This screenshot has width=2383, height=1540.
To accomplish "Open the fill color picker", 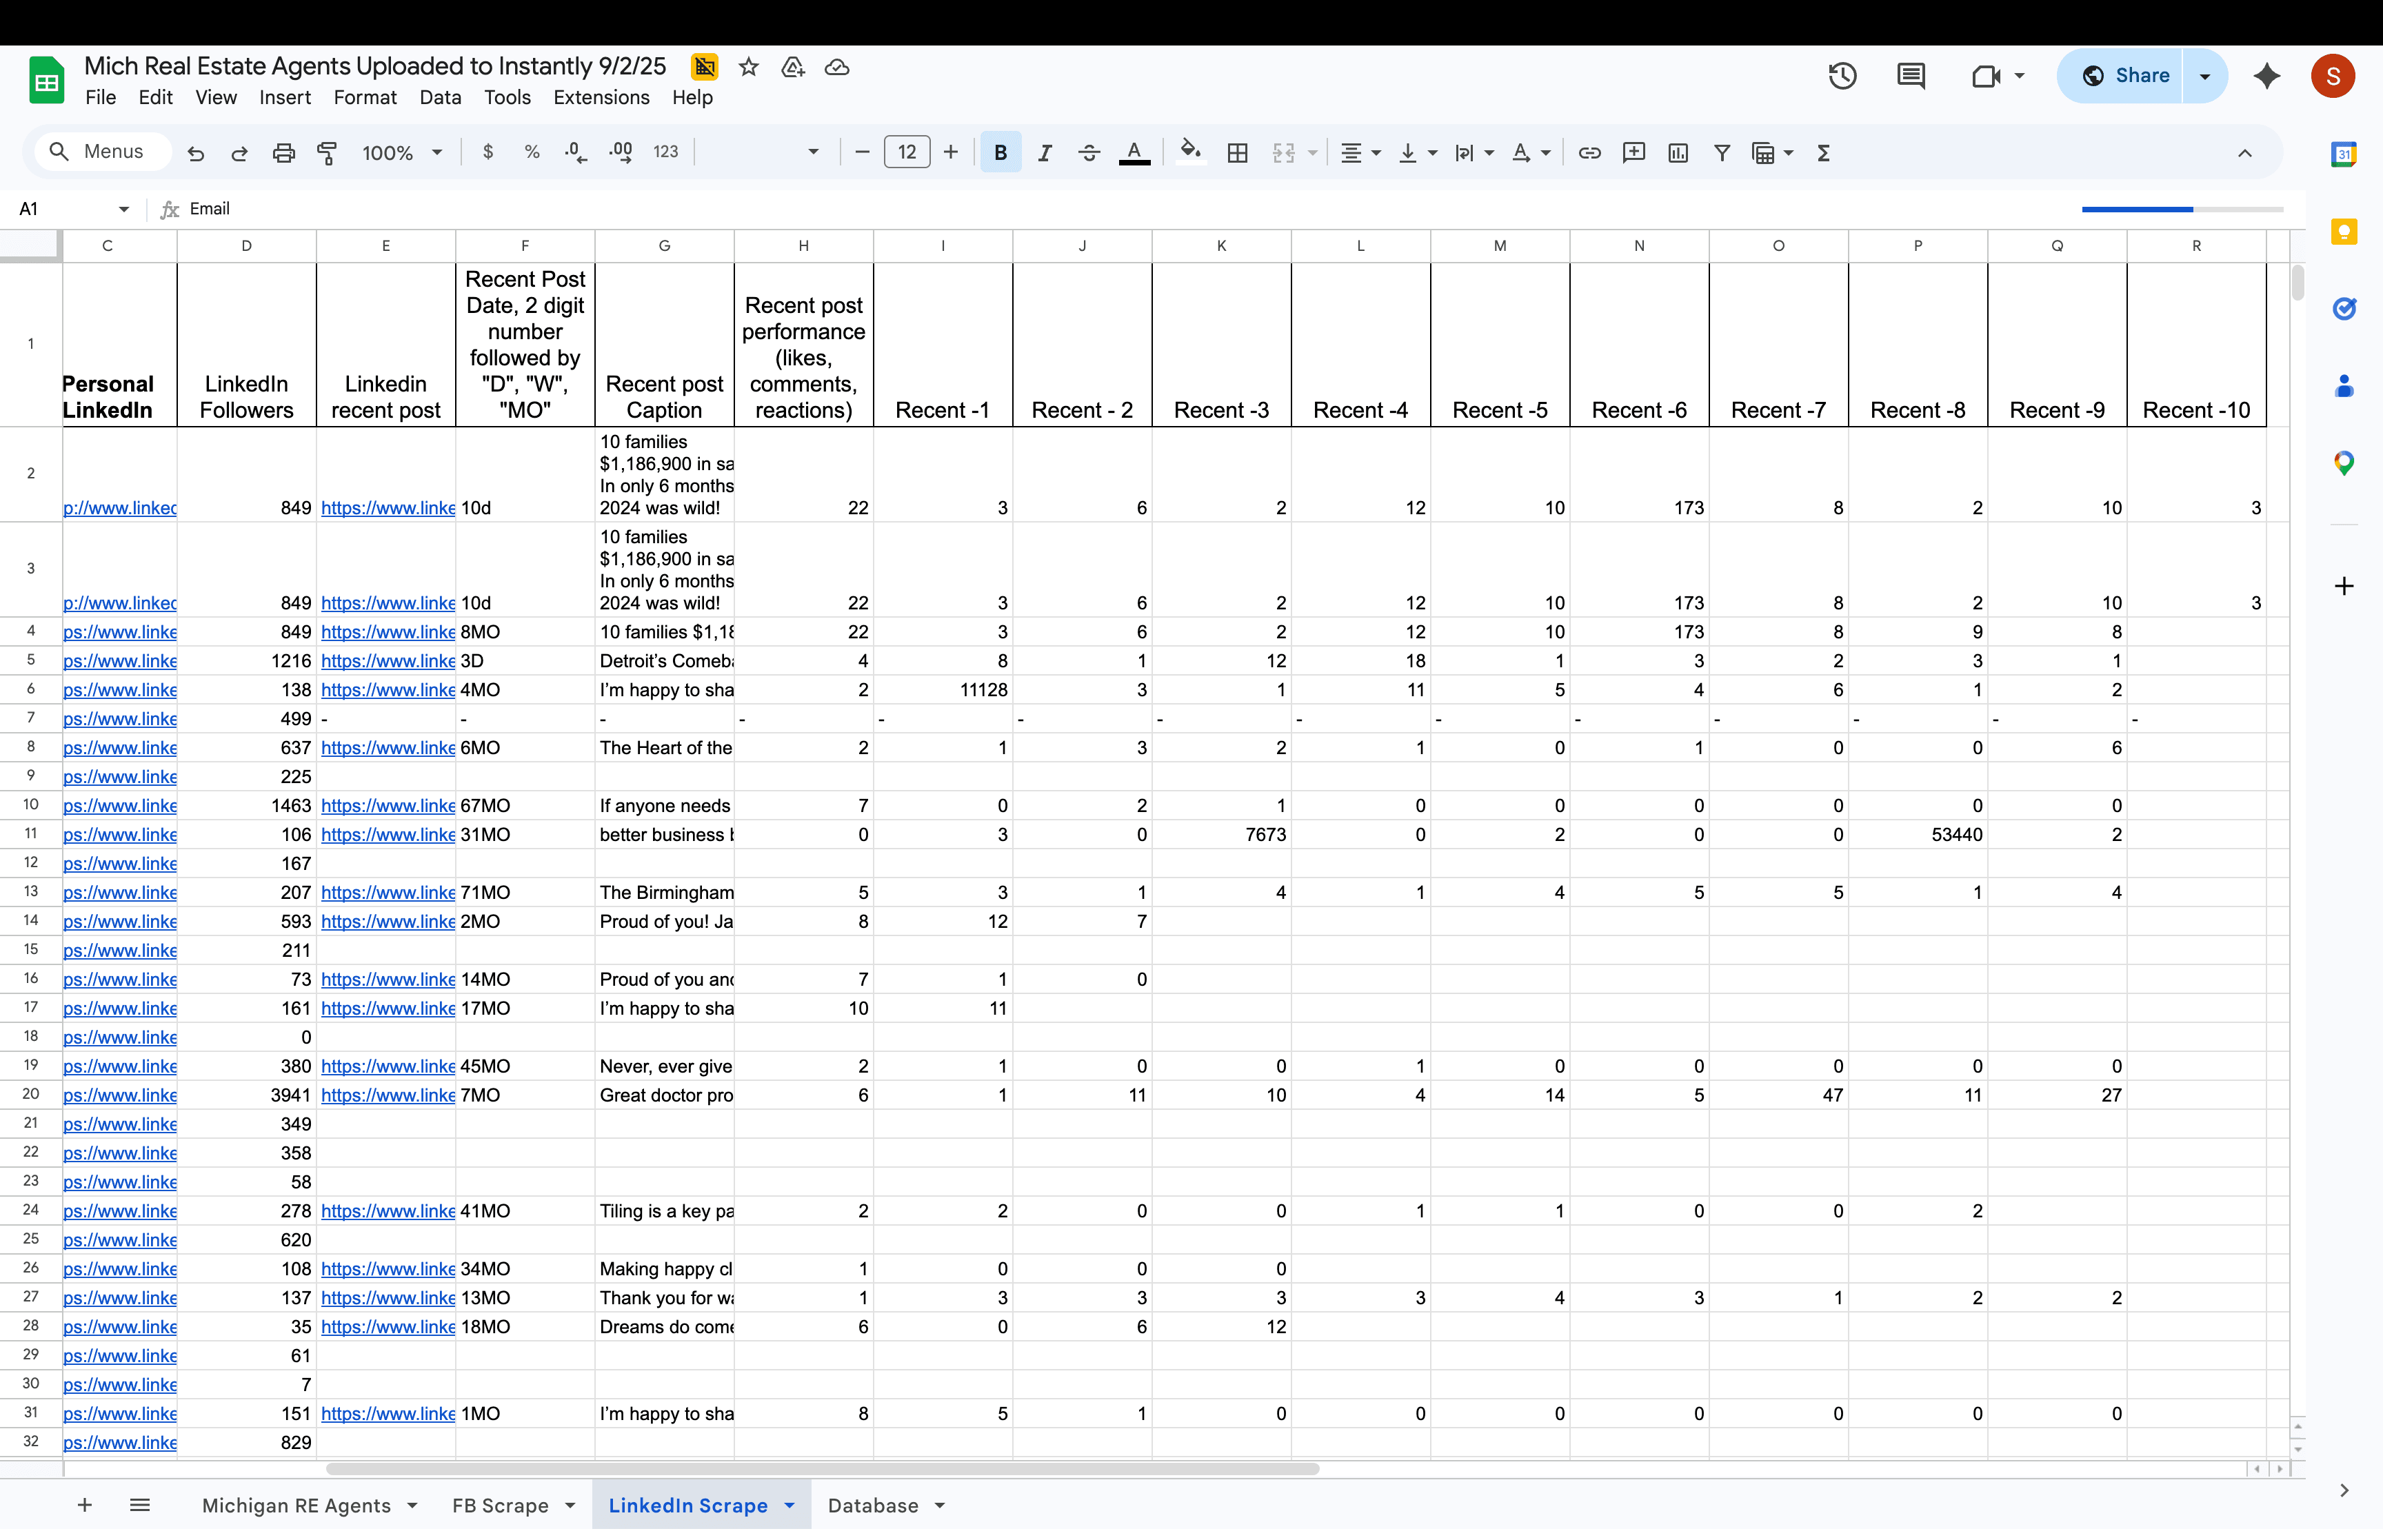I will [x=1190, y=152].
